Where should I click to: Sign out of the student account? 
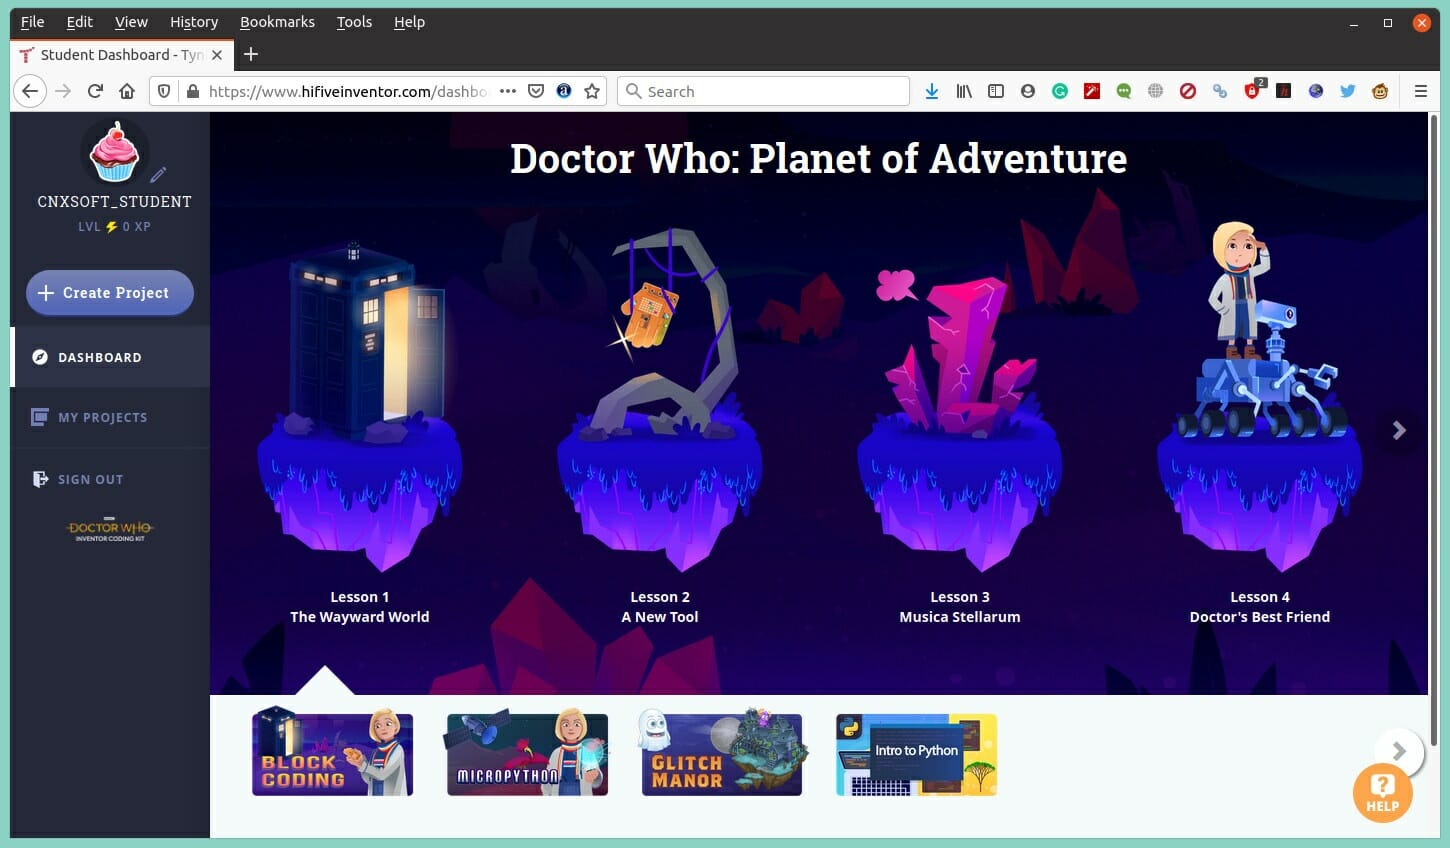(x=110, y=479)
